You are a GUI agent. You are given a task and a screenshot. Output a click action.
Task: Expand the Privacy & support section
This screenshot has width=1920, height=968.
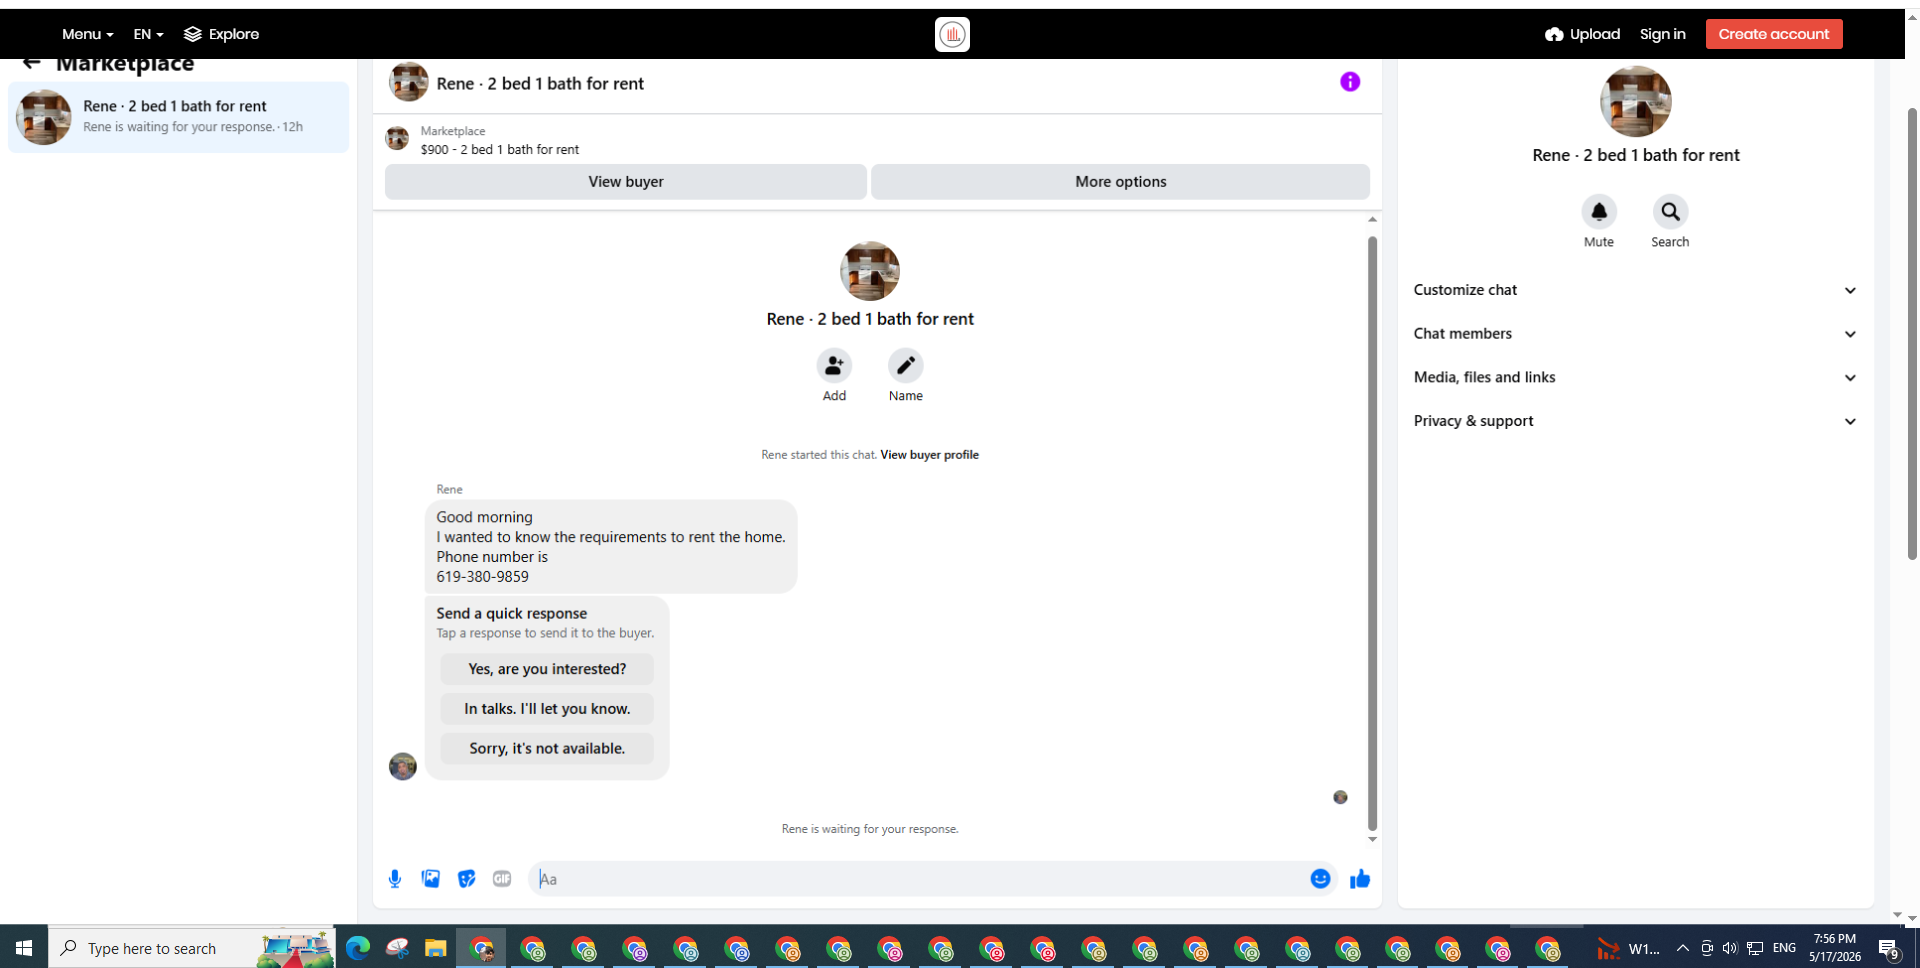1635,421
